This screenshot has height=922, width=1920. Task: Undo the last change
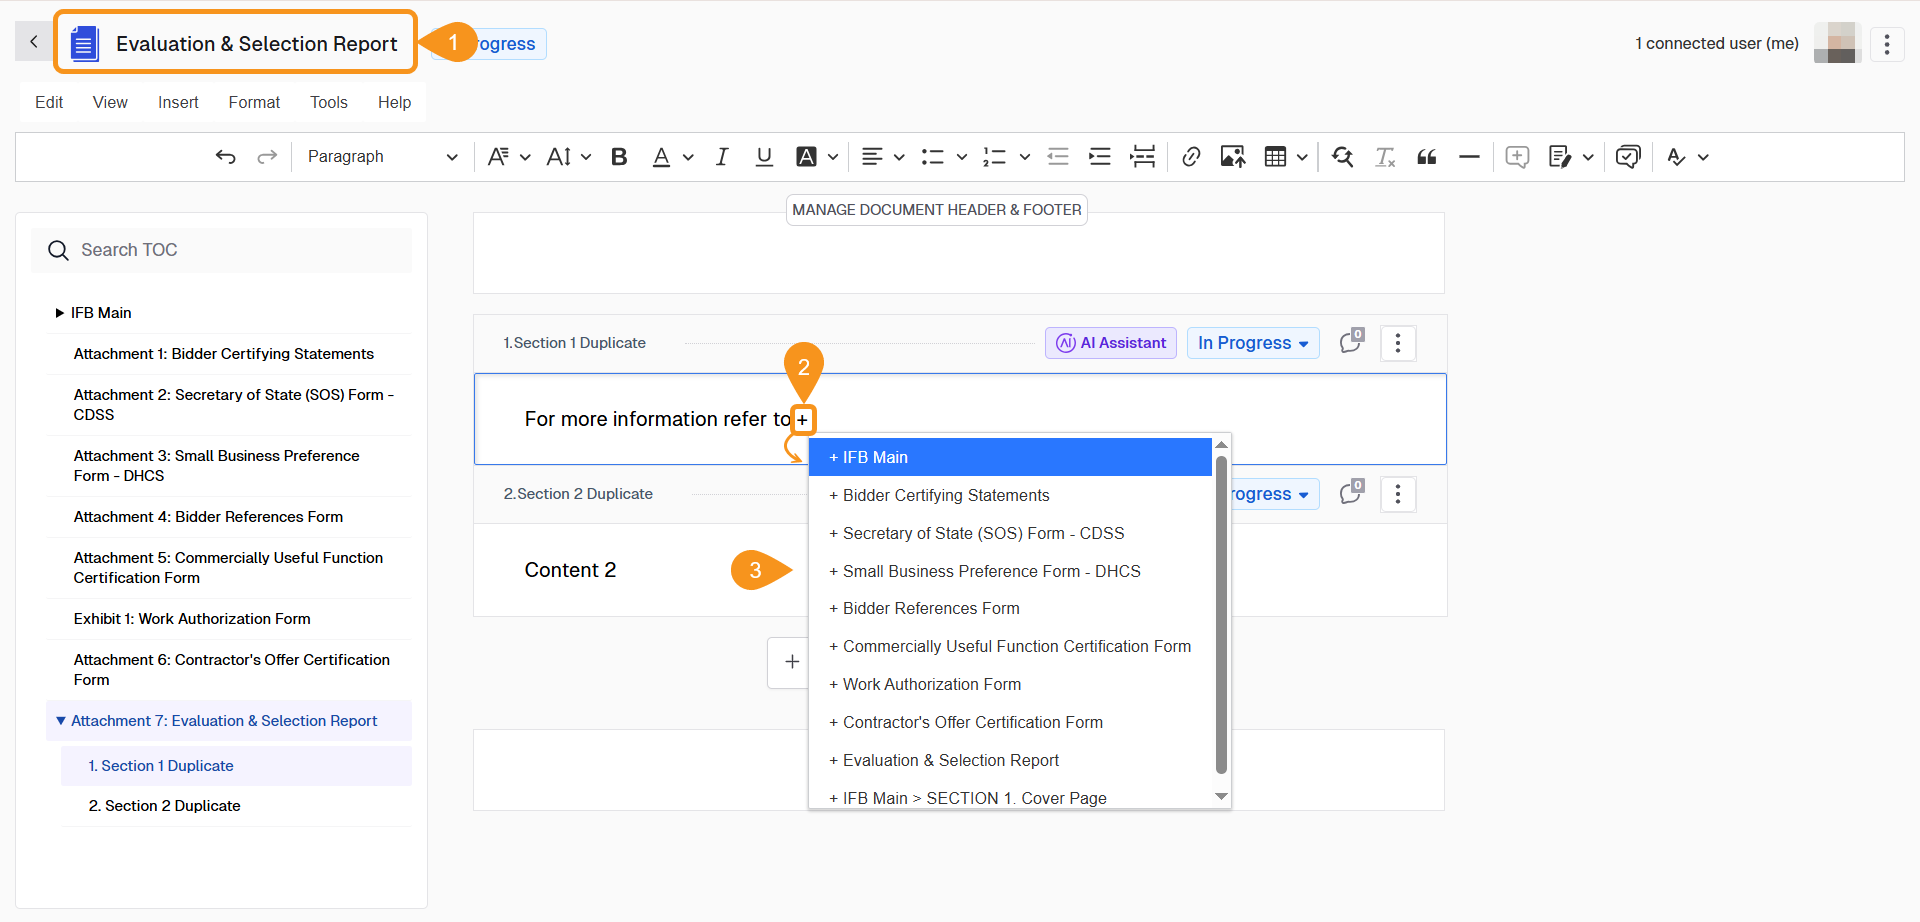coord(226,156)
